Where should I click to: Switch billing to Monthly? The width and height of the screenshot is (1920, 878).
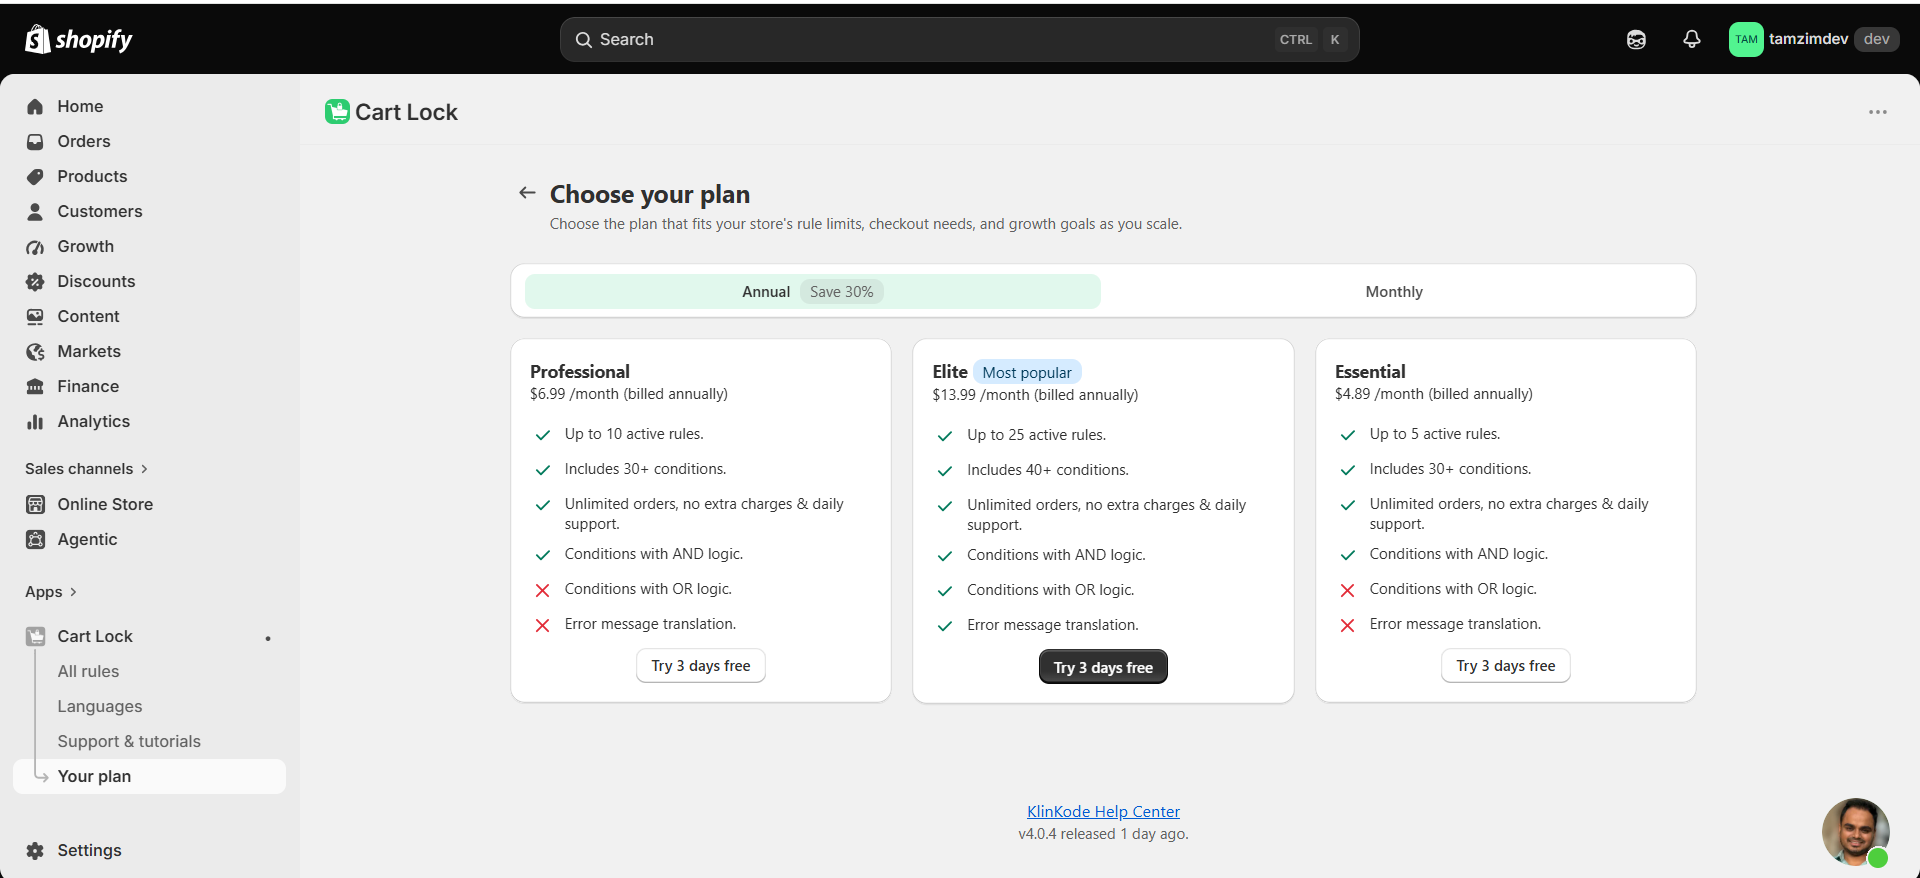(1394, 292)
